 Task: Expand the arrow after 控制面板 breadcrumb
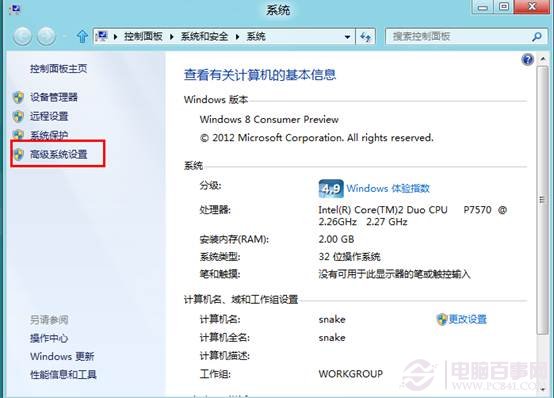171,36
